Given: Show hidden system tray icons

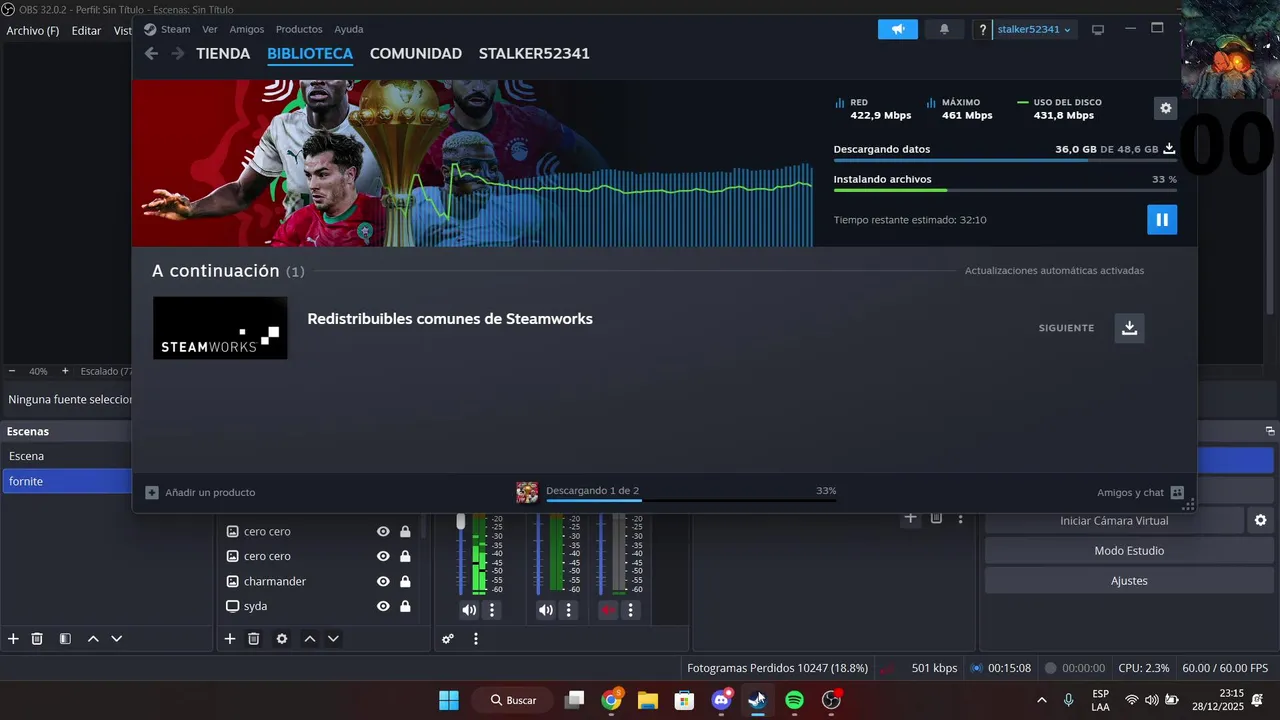Looking at the screenshot, I should [1042, 700].
